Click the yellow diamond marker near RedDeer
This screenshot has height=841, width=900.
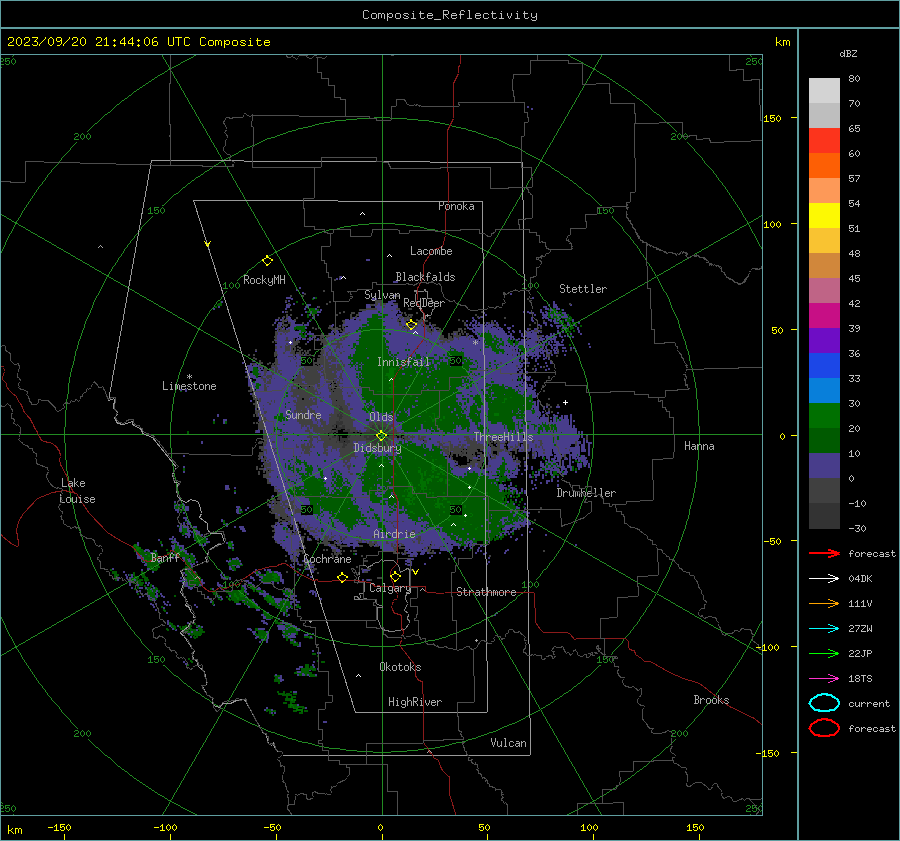pos(411,325)
